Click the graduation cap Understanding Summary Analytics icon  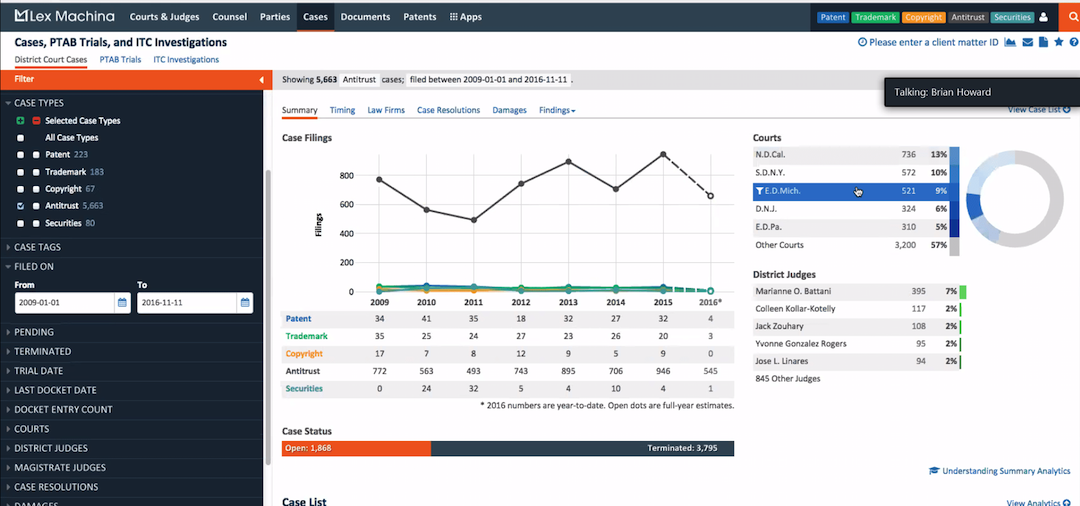coord(934,471)
